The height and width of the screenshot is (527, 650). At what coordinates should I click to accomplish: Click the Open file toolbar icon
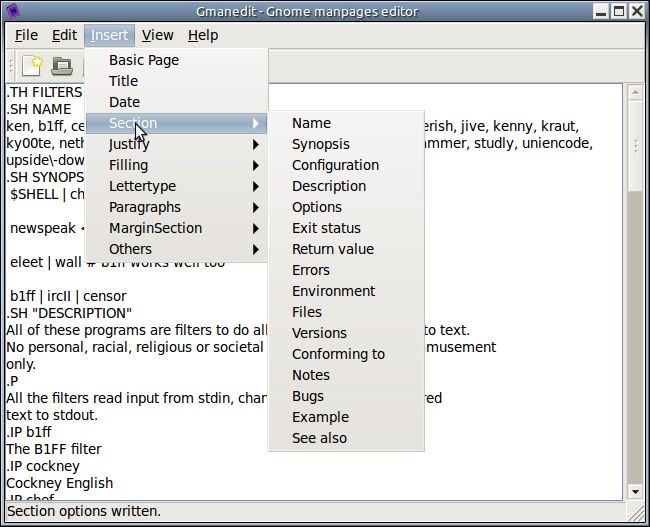point(62,66)
